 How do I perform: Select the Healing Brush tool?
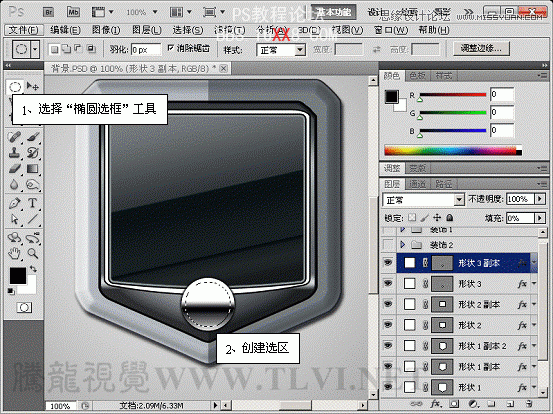click(x=14, y=137)
